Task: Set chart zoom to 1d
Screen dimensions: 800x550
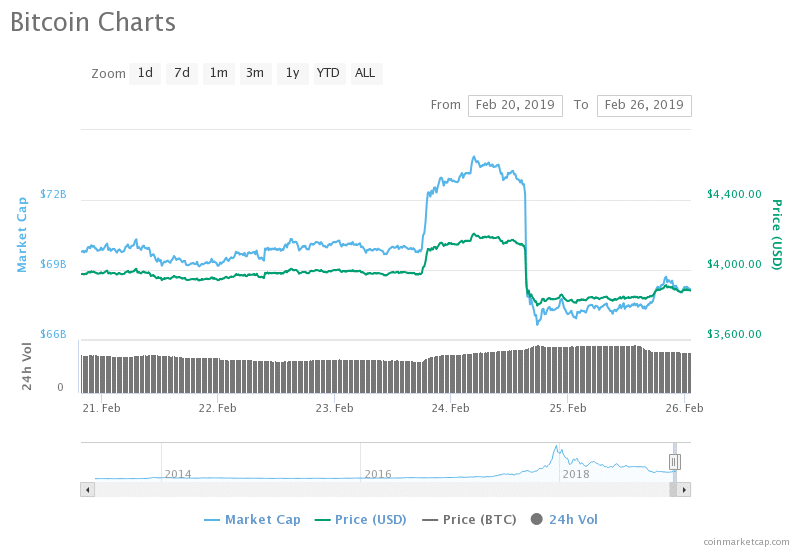Action: coord(145,73)
